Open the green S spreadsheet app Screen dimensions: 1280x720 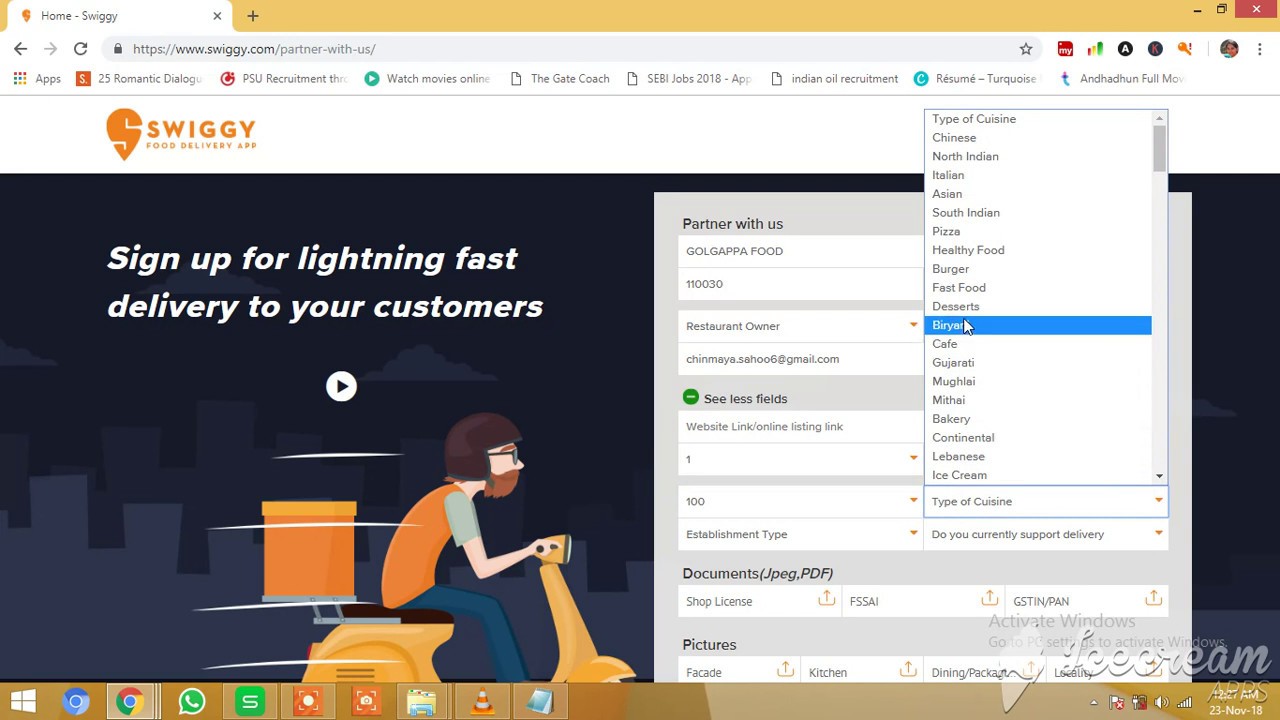[x=250, y=702]
